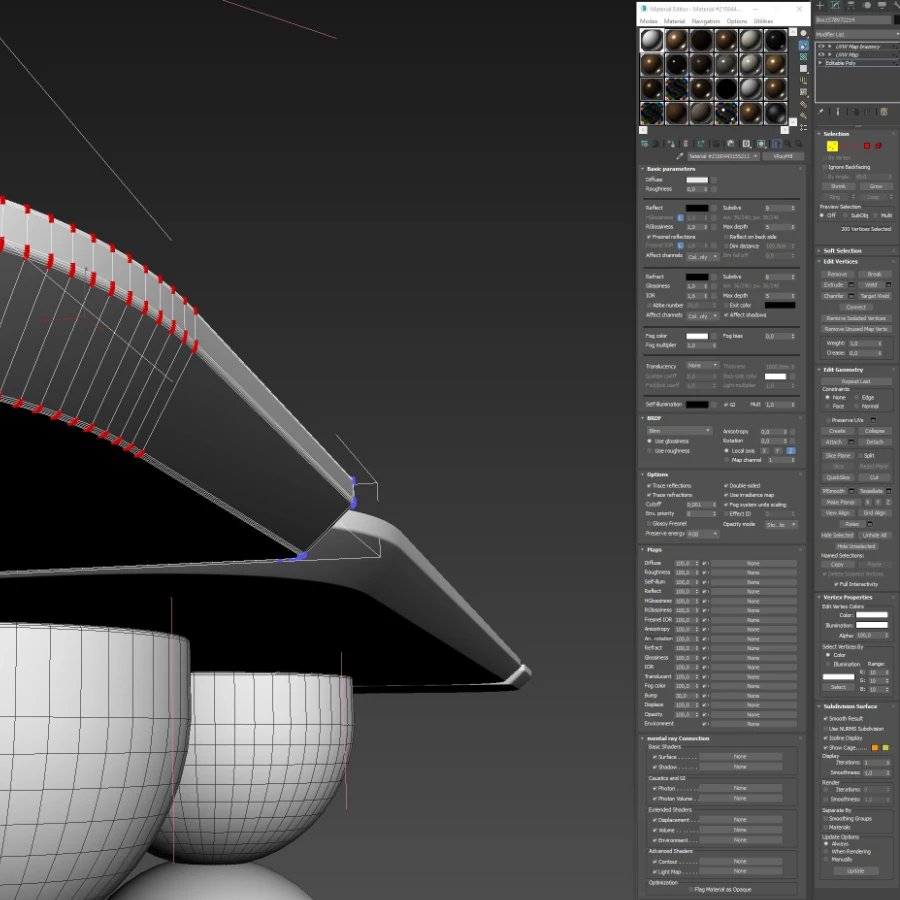Click the sample type sphere icon

coord(804,33)
